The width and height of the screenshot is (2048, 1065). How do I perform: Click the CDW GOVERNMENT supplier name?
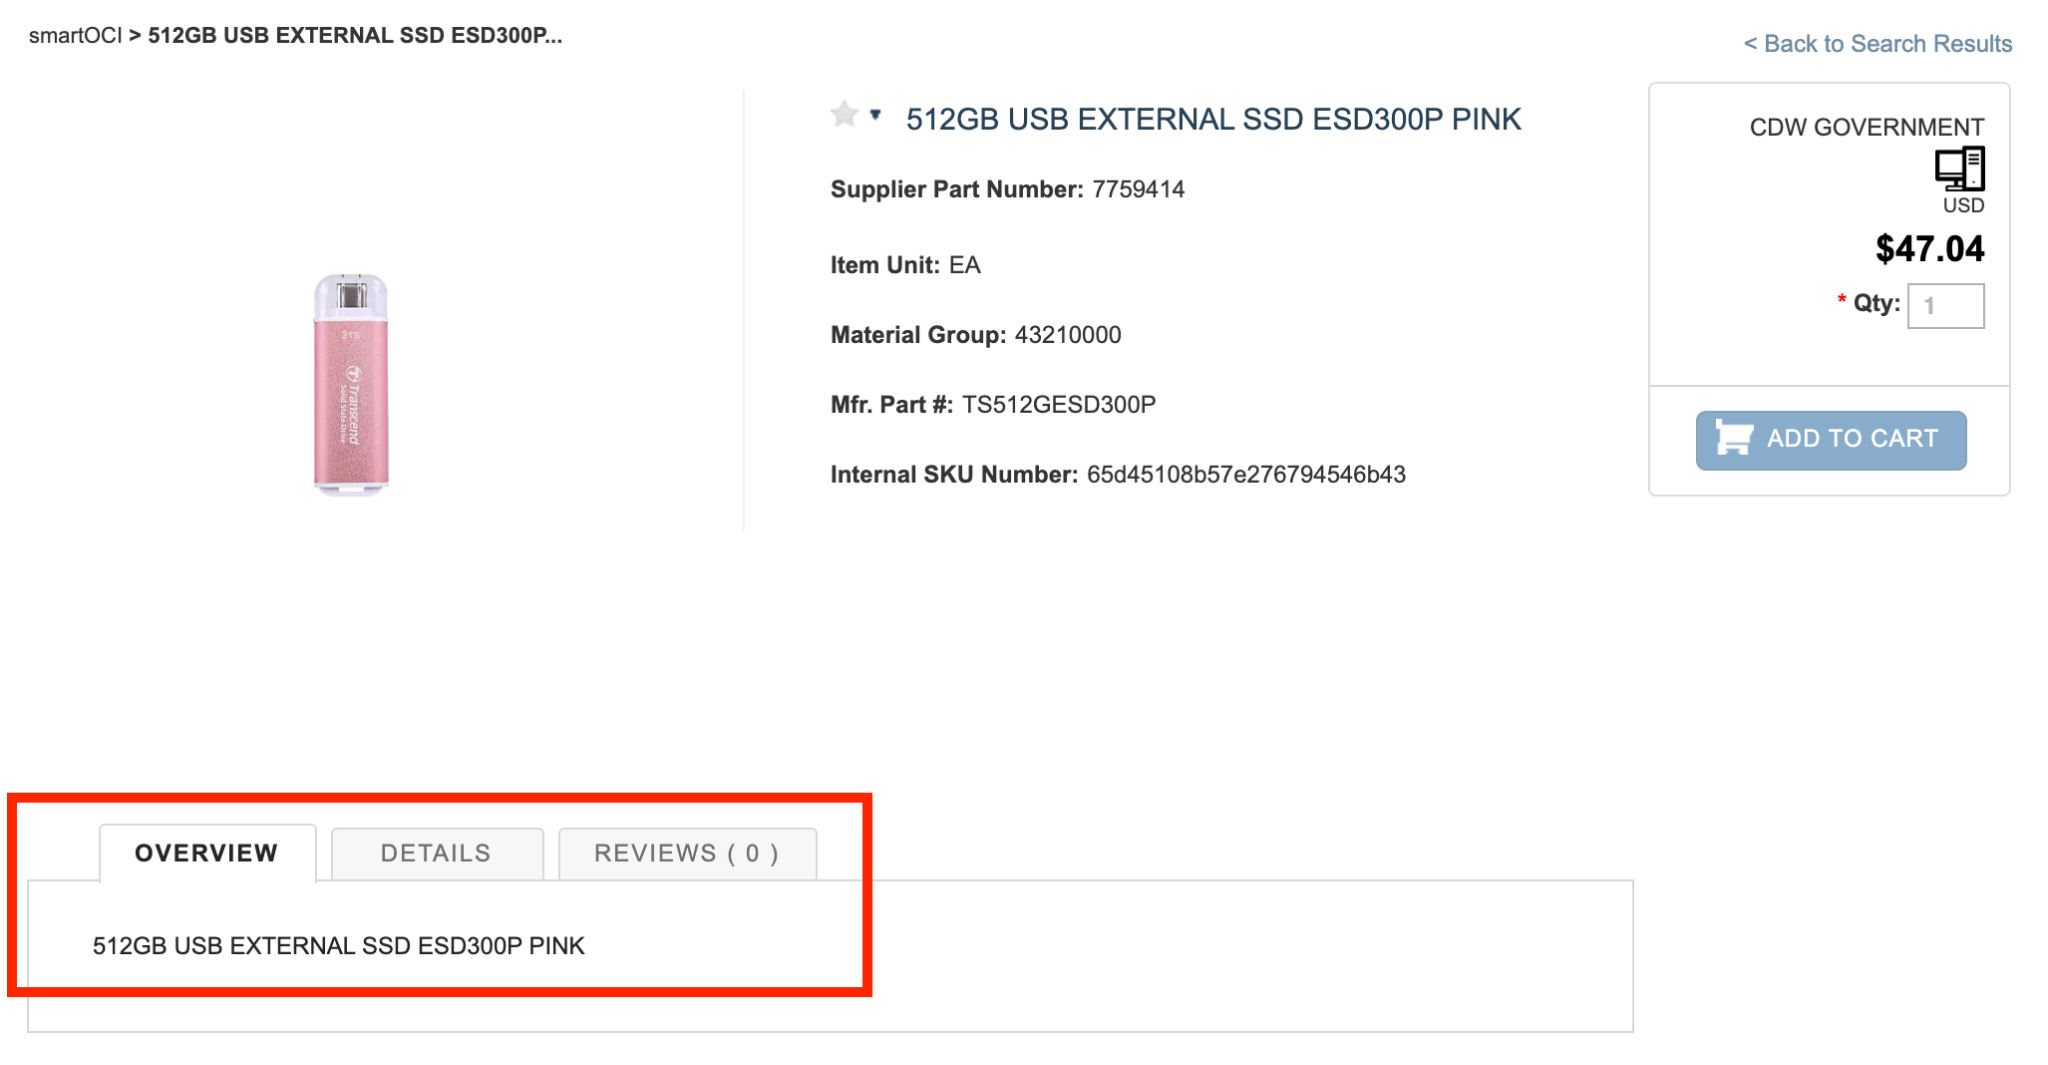(1866, 127)
